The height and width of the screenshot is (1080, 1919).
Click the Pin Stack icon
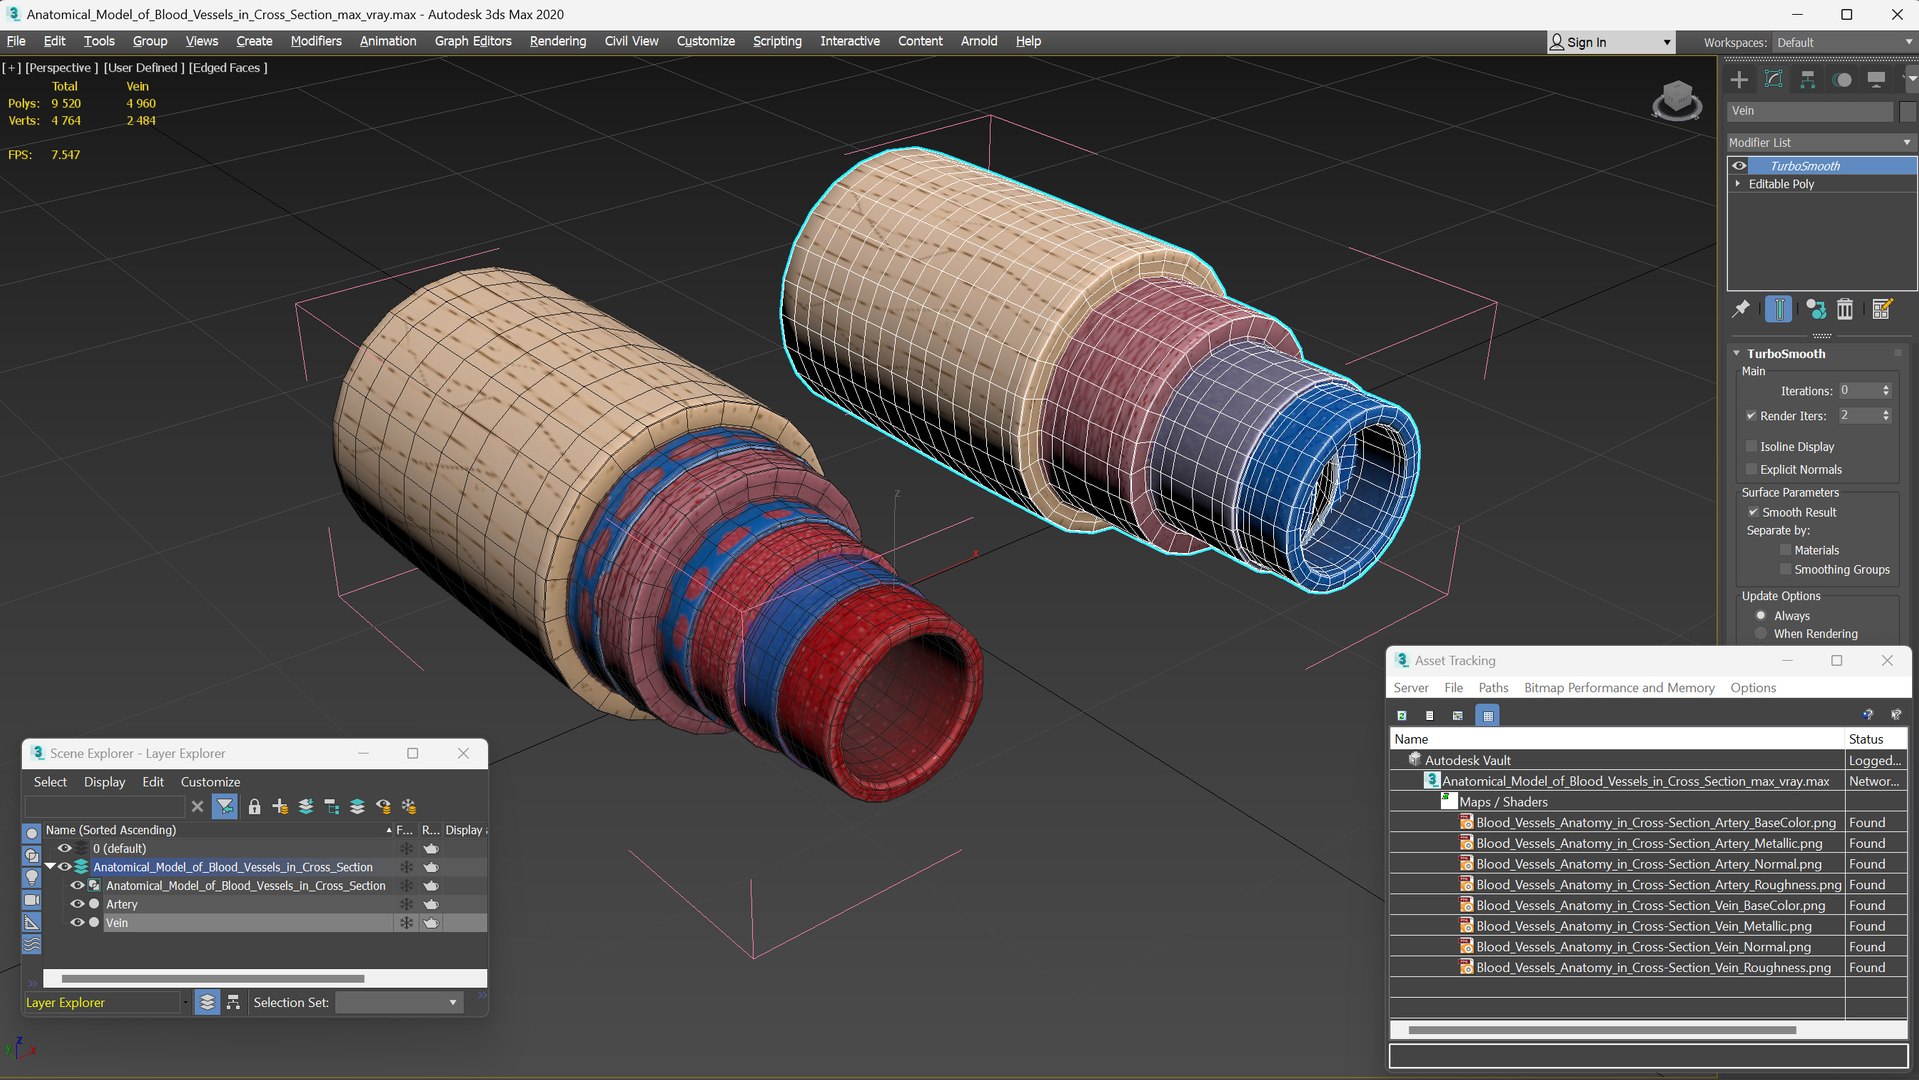point(1741,309)
